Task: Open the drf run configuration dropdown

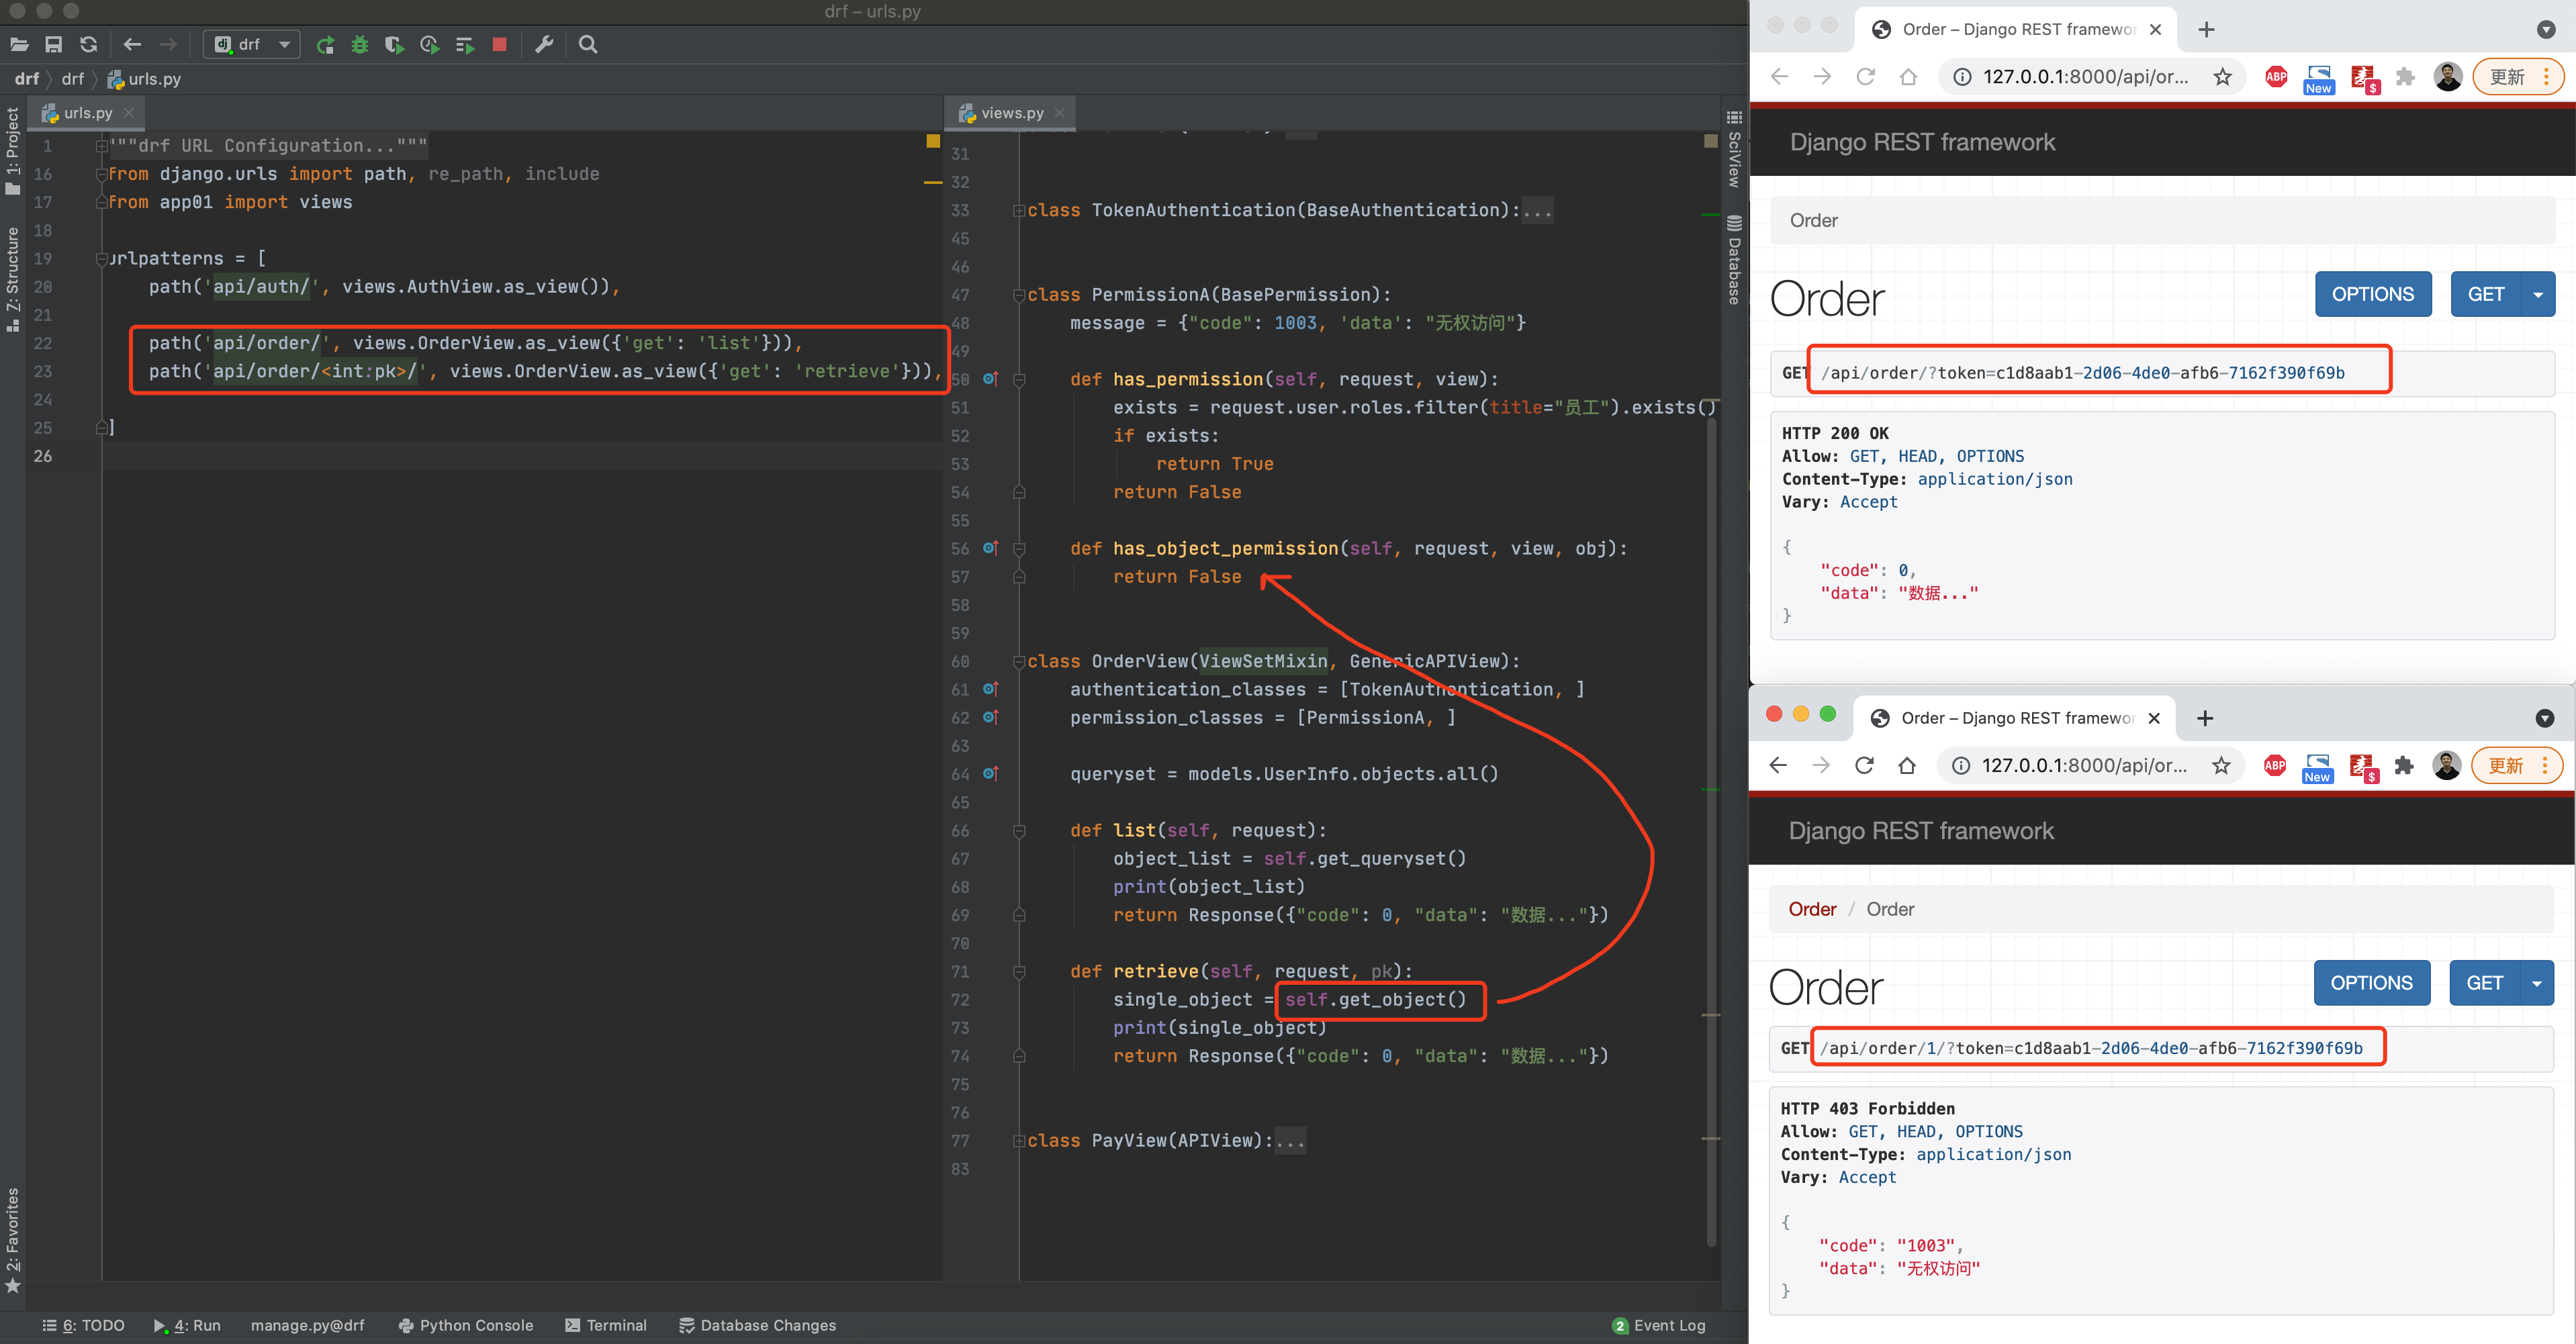Action: [252, 44]
